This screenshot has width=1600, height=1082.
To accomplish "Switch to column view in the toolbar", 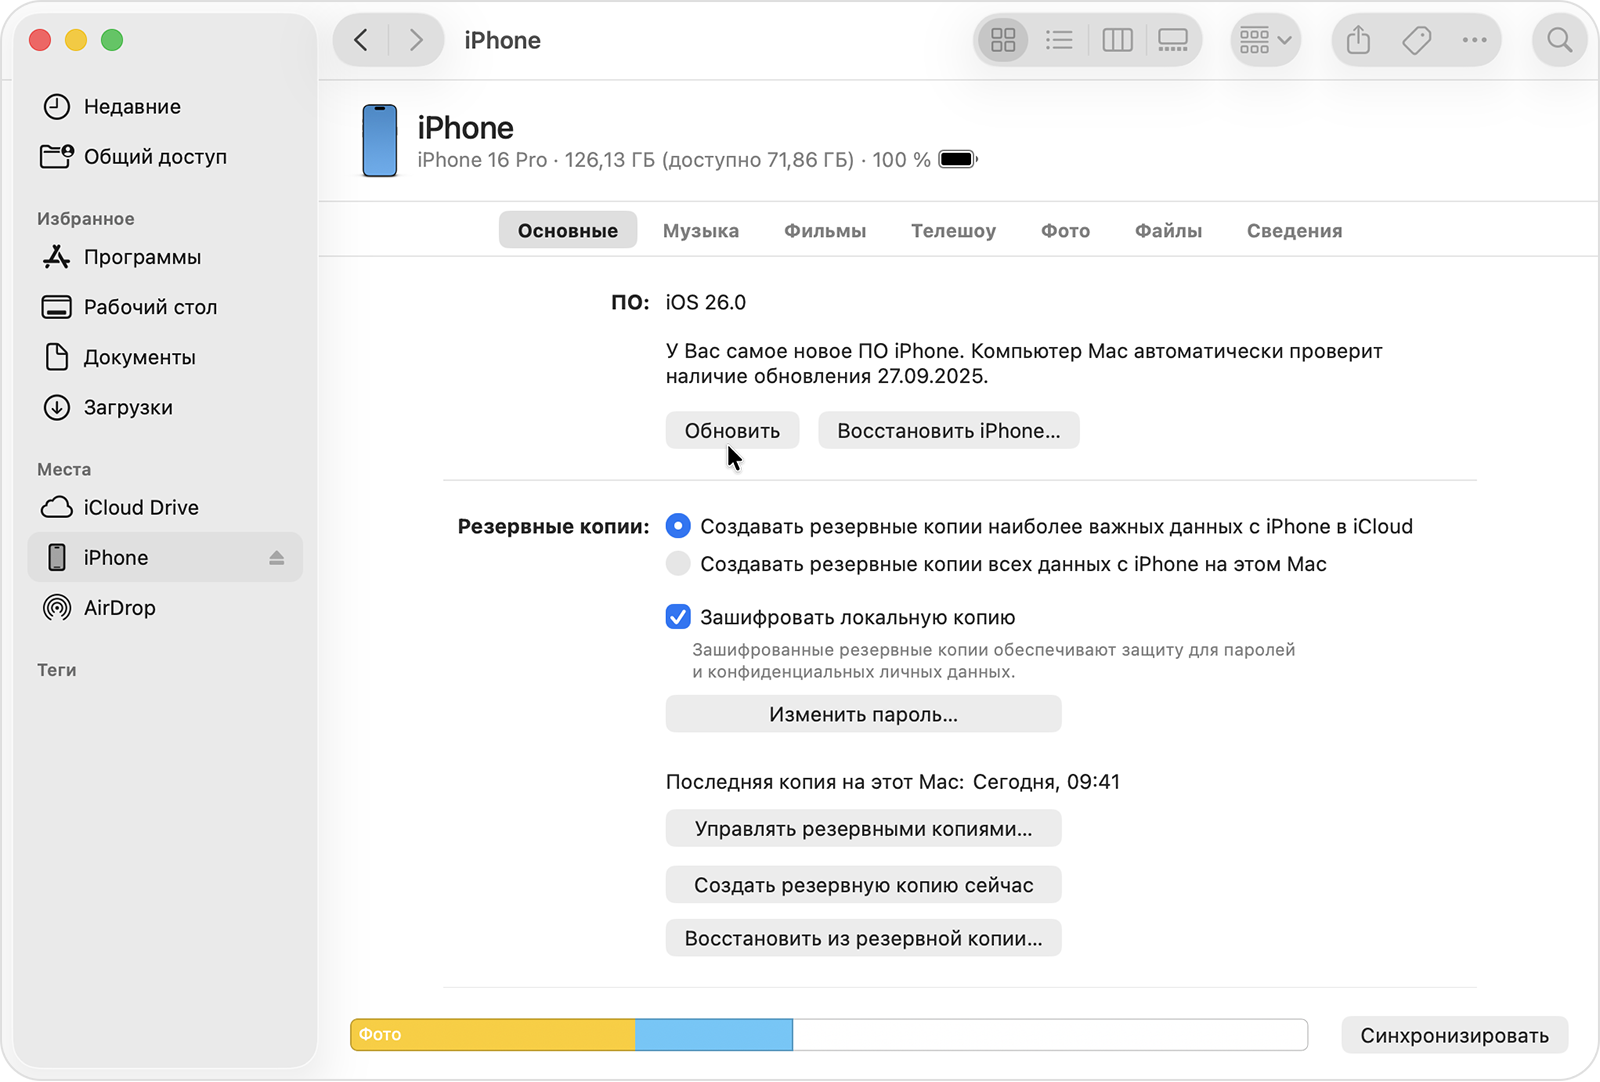I will click(x=1116, y=40).
